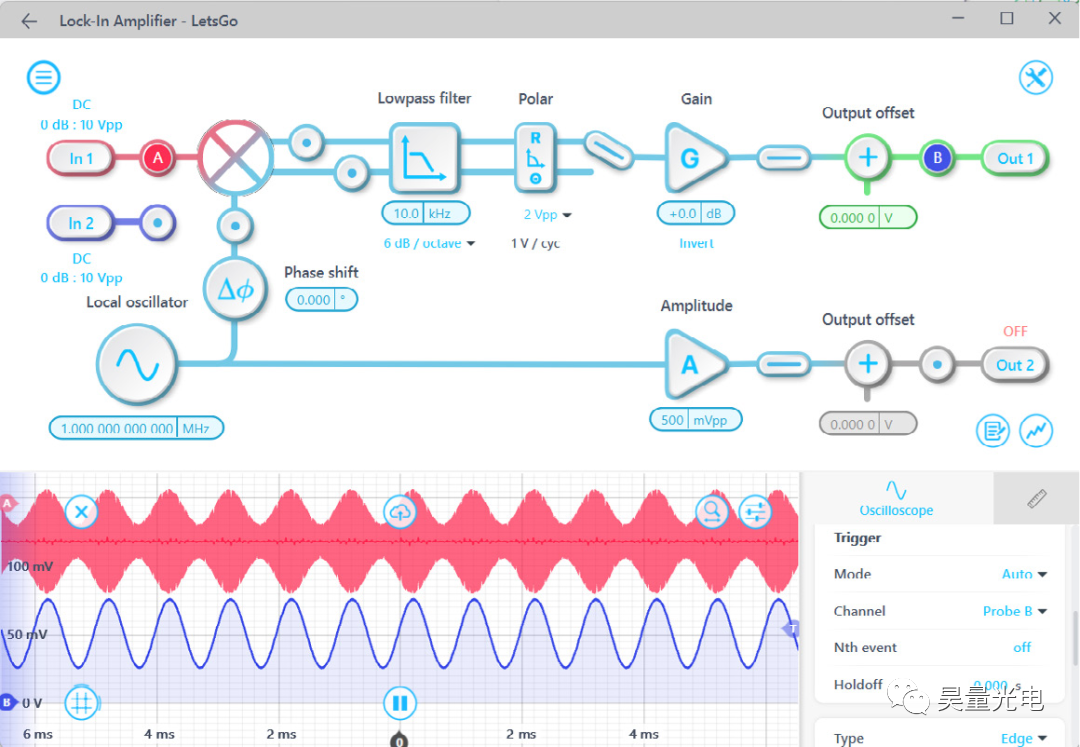Open the trigger Channel Probe B dropdown
The width and height of the screenshot is (1080, 747).
[x=1015, y=611]
